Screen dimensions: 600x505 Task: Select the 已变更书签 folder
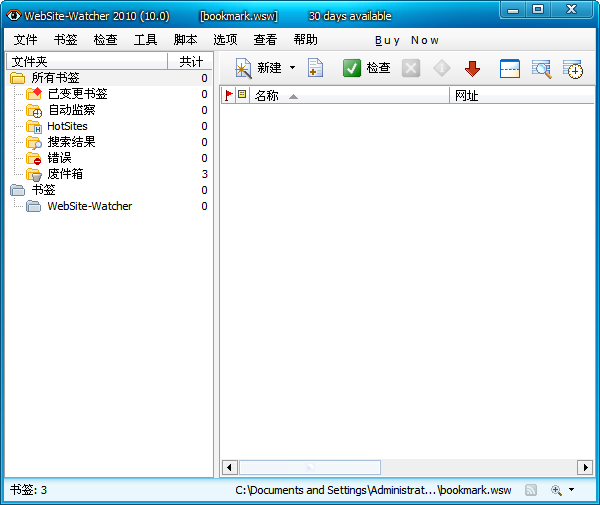pyautogui.click(x=77, y=94)
